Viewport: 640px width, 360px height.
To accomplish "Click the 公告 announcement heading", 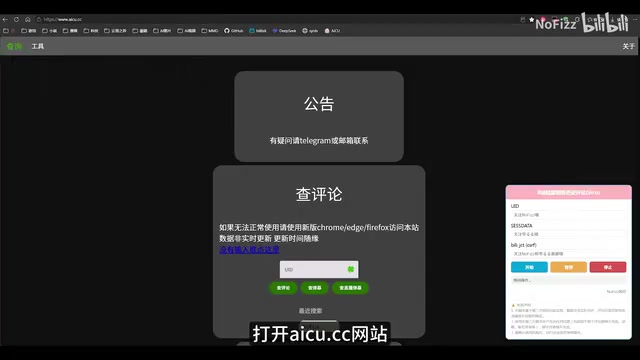I will tap(319, 104).
